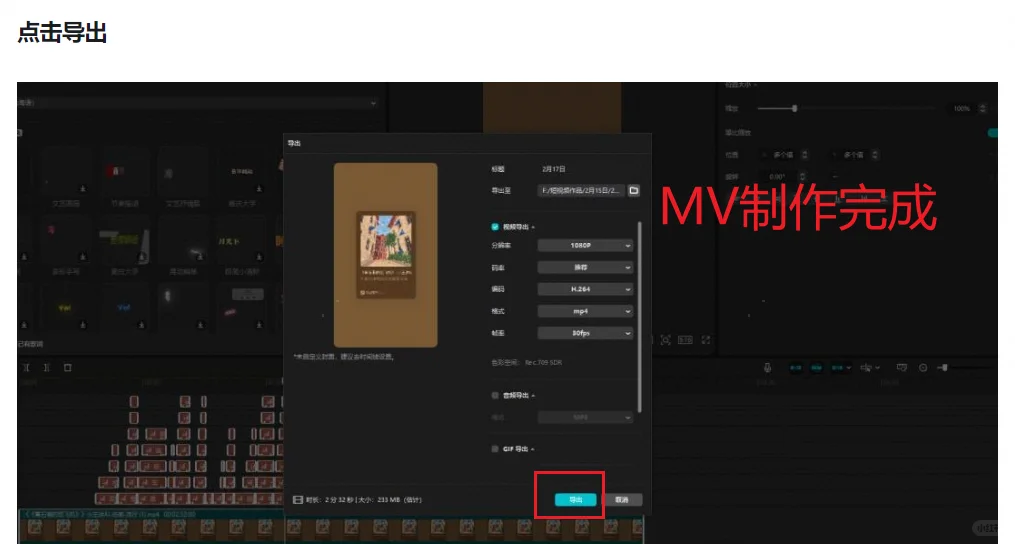The height and width of the screenshot is (544, 1015).
Task: Collapse the 视频导出 section arrow
Action: [533, 227]
